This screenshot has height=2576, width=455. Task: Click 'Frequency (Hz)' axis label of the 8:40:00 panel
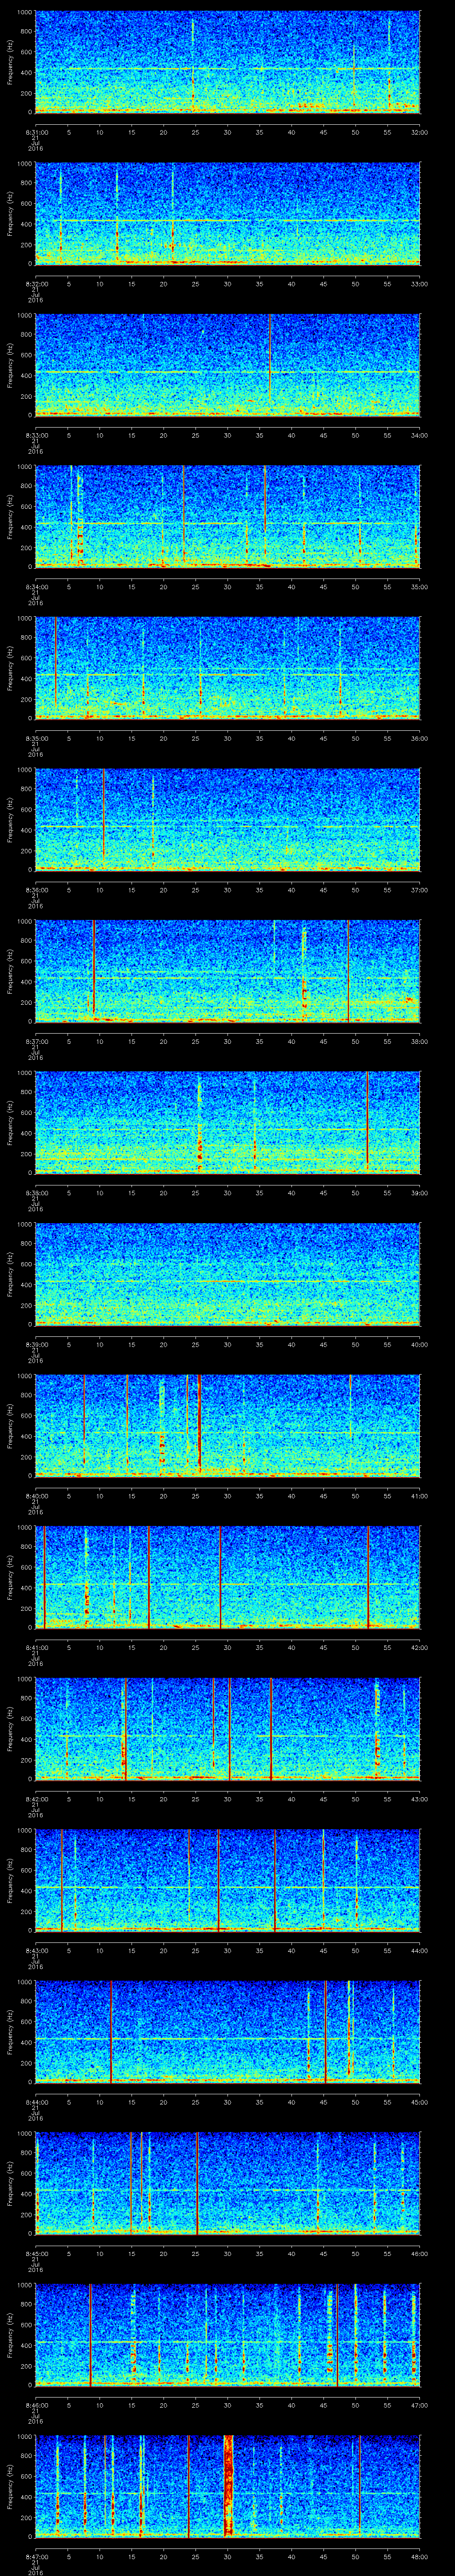(10, 1425)
